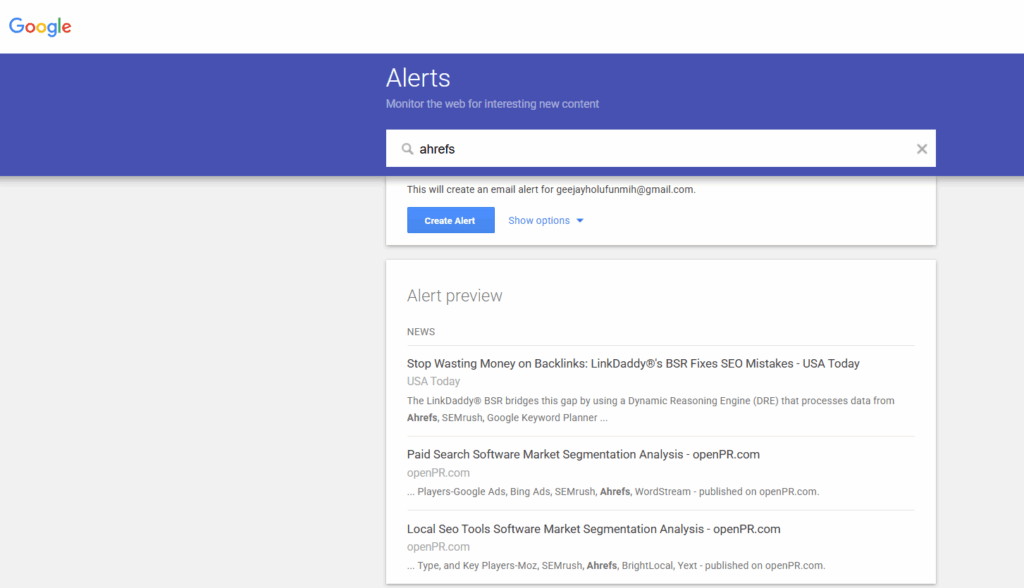Click into the alert search field
The image size is (1024, 588).
click(x=660, y=148)
